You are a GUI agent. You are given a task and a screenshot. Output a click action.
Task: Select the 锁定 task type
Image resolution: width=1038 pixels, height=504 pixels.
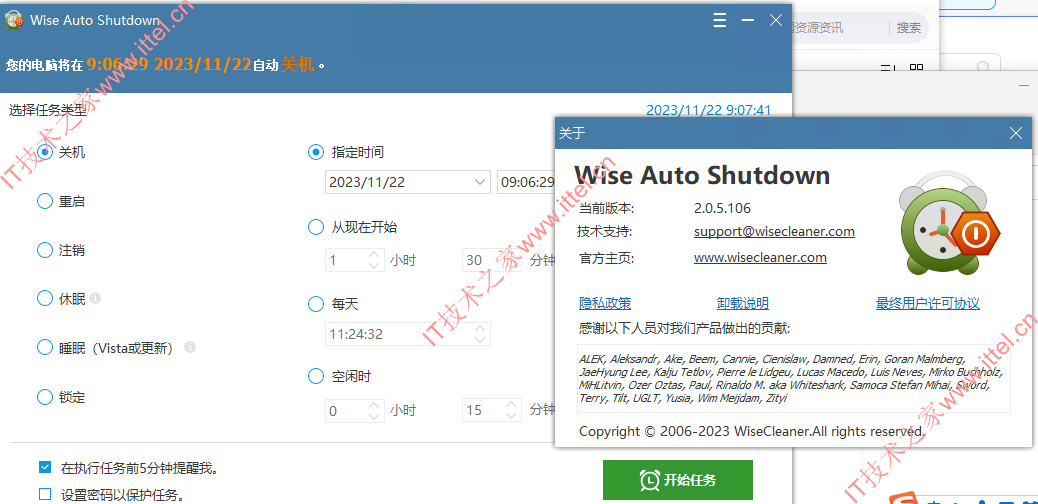pos(44,397)
